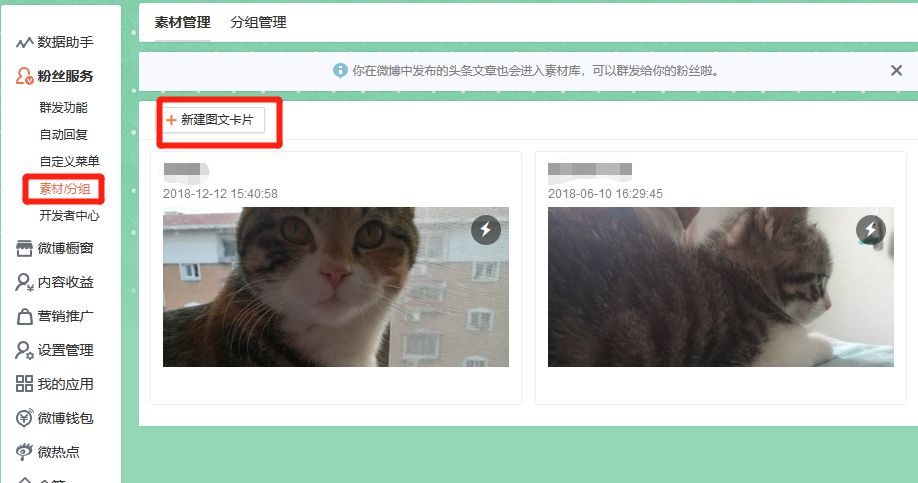Dismiss the 头条文章 info banner
Viewport: 918px width, 483px height.
[896, 70]
